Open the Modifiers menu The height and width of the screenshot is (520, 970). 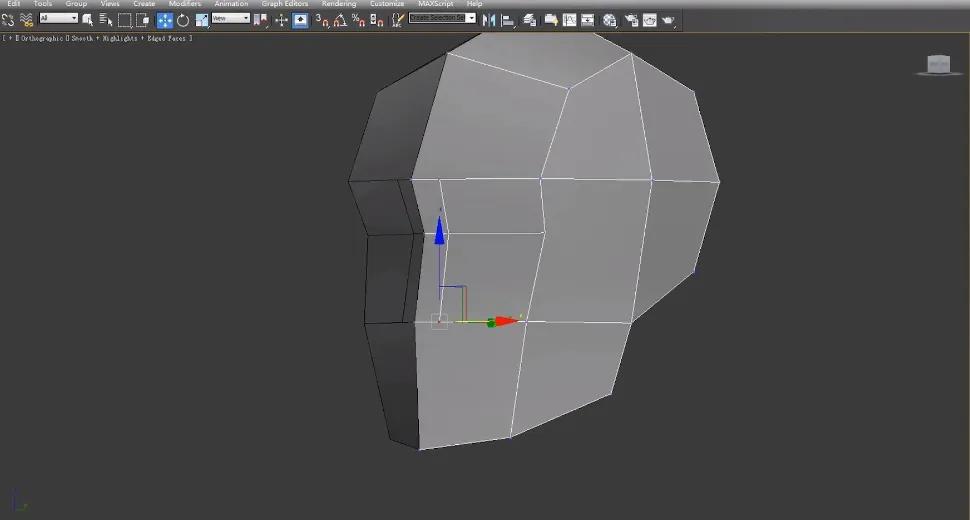(184, 4)
